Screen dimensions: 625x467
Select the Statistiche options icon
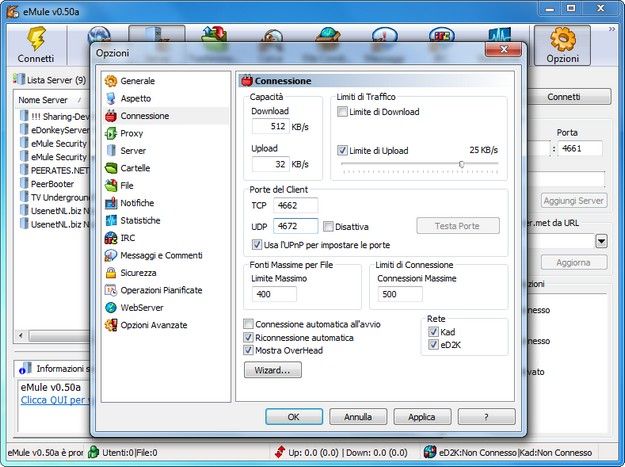[111, 220]
